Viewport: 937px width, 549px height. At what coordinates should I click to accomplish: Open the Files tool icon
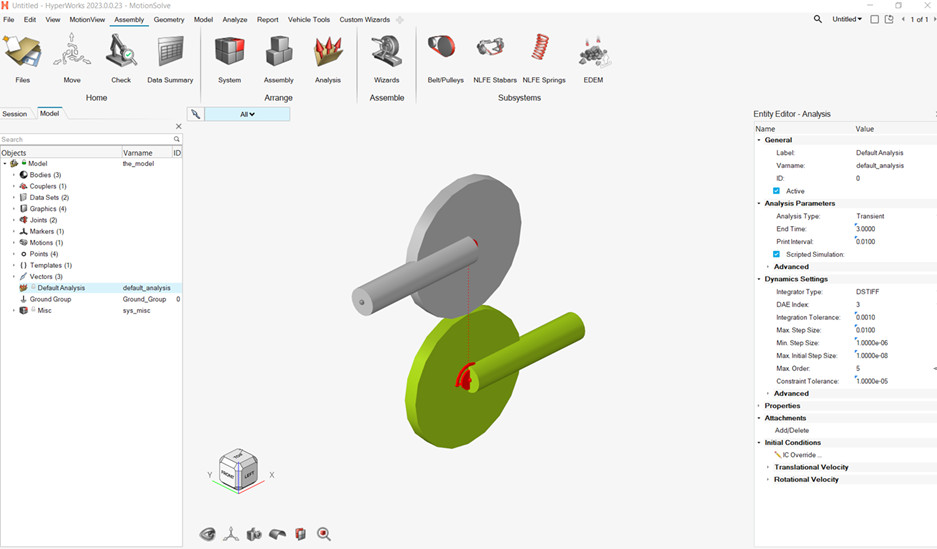(x=22, y=51)
